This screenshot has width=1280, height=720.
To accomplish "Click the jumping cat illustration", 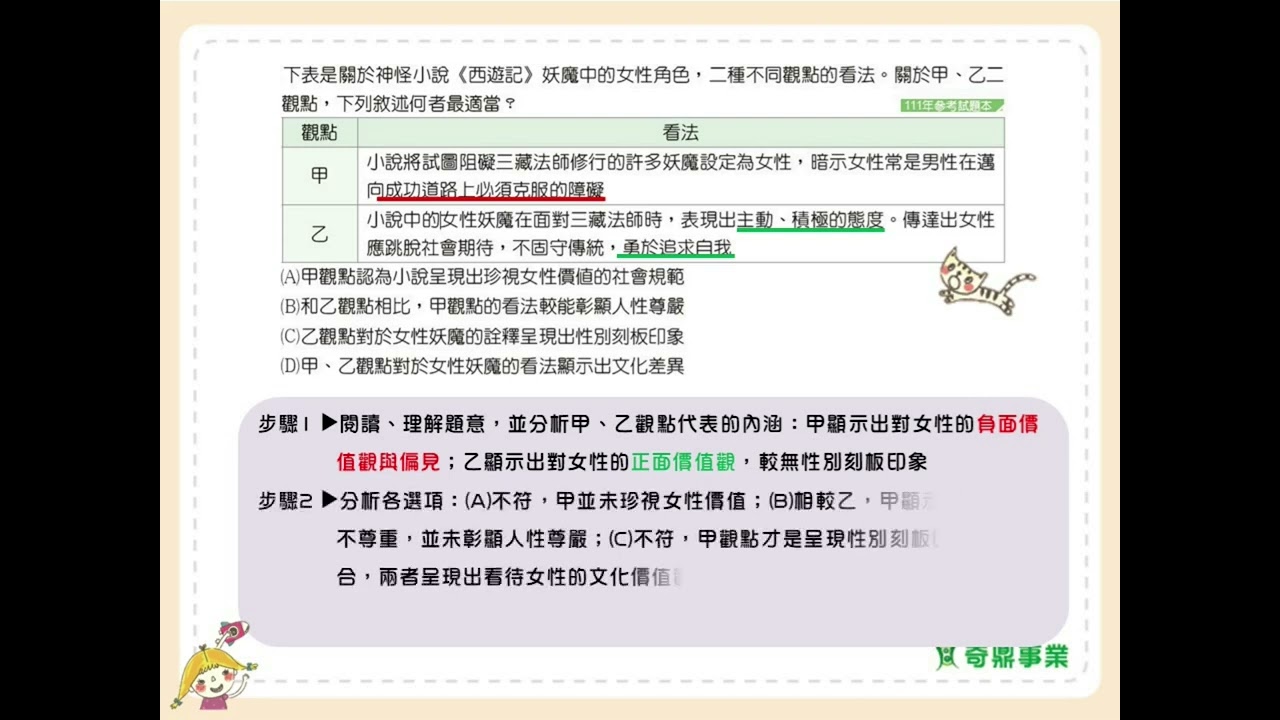I will pyautogui.click(x=985, y=281).
